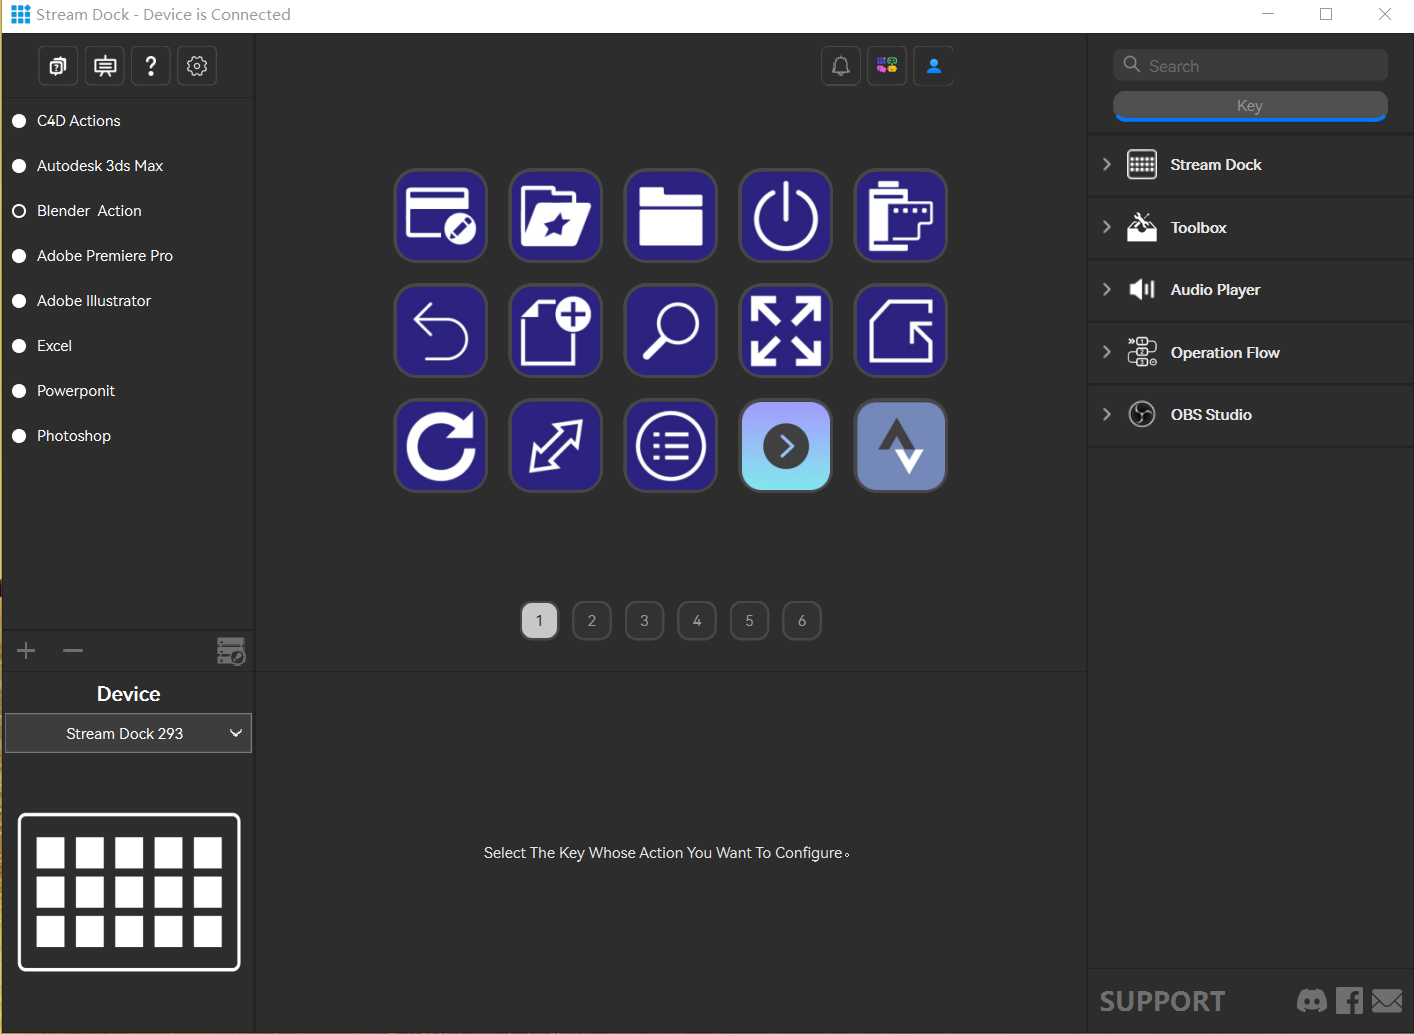Image resolution: width=1414 pixels, height=1034 pixels.
Task: Click the device key grid thumbnail
Action: pyautogui.click(x=129, y=892)
